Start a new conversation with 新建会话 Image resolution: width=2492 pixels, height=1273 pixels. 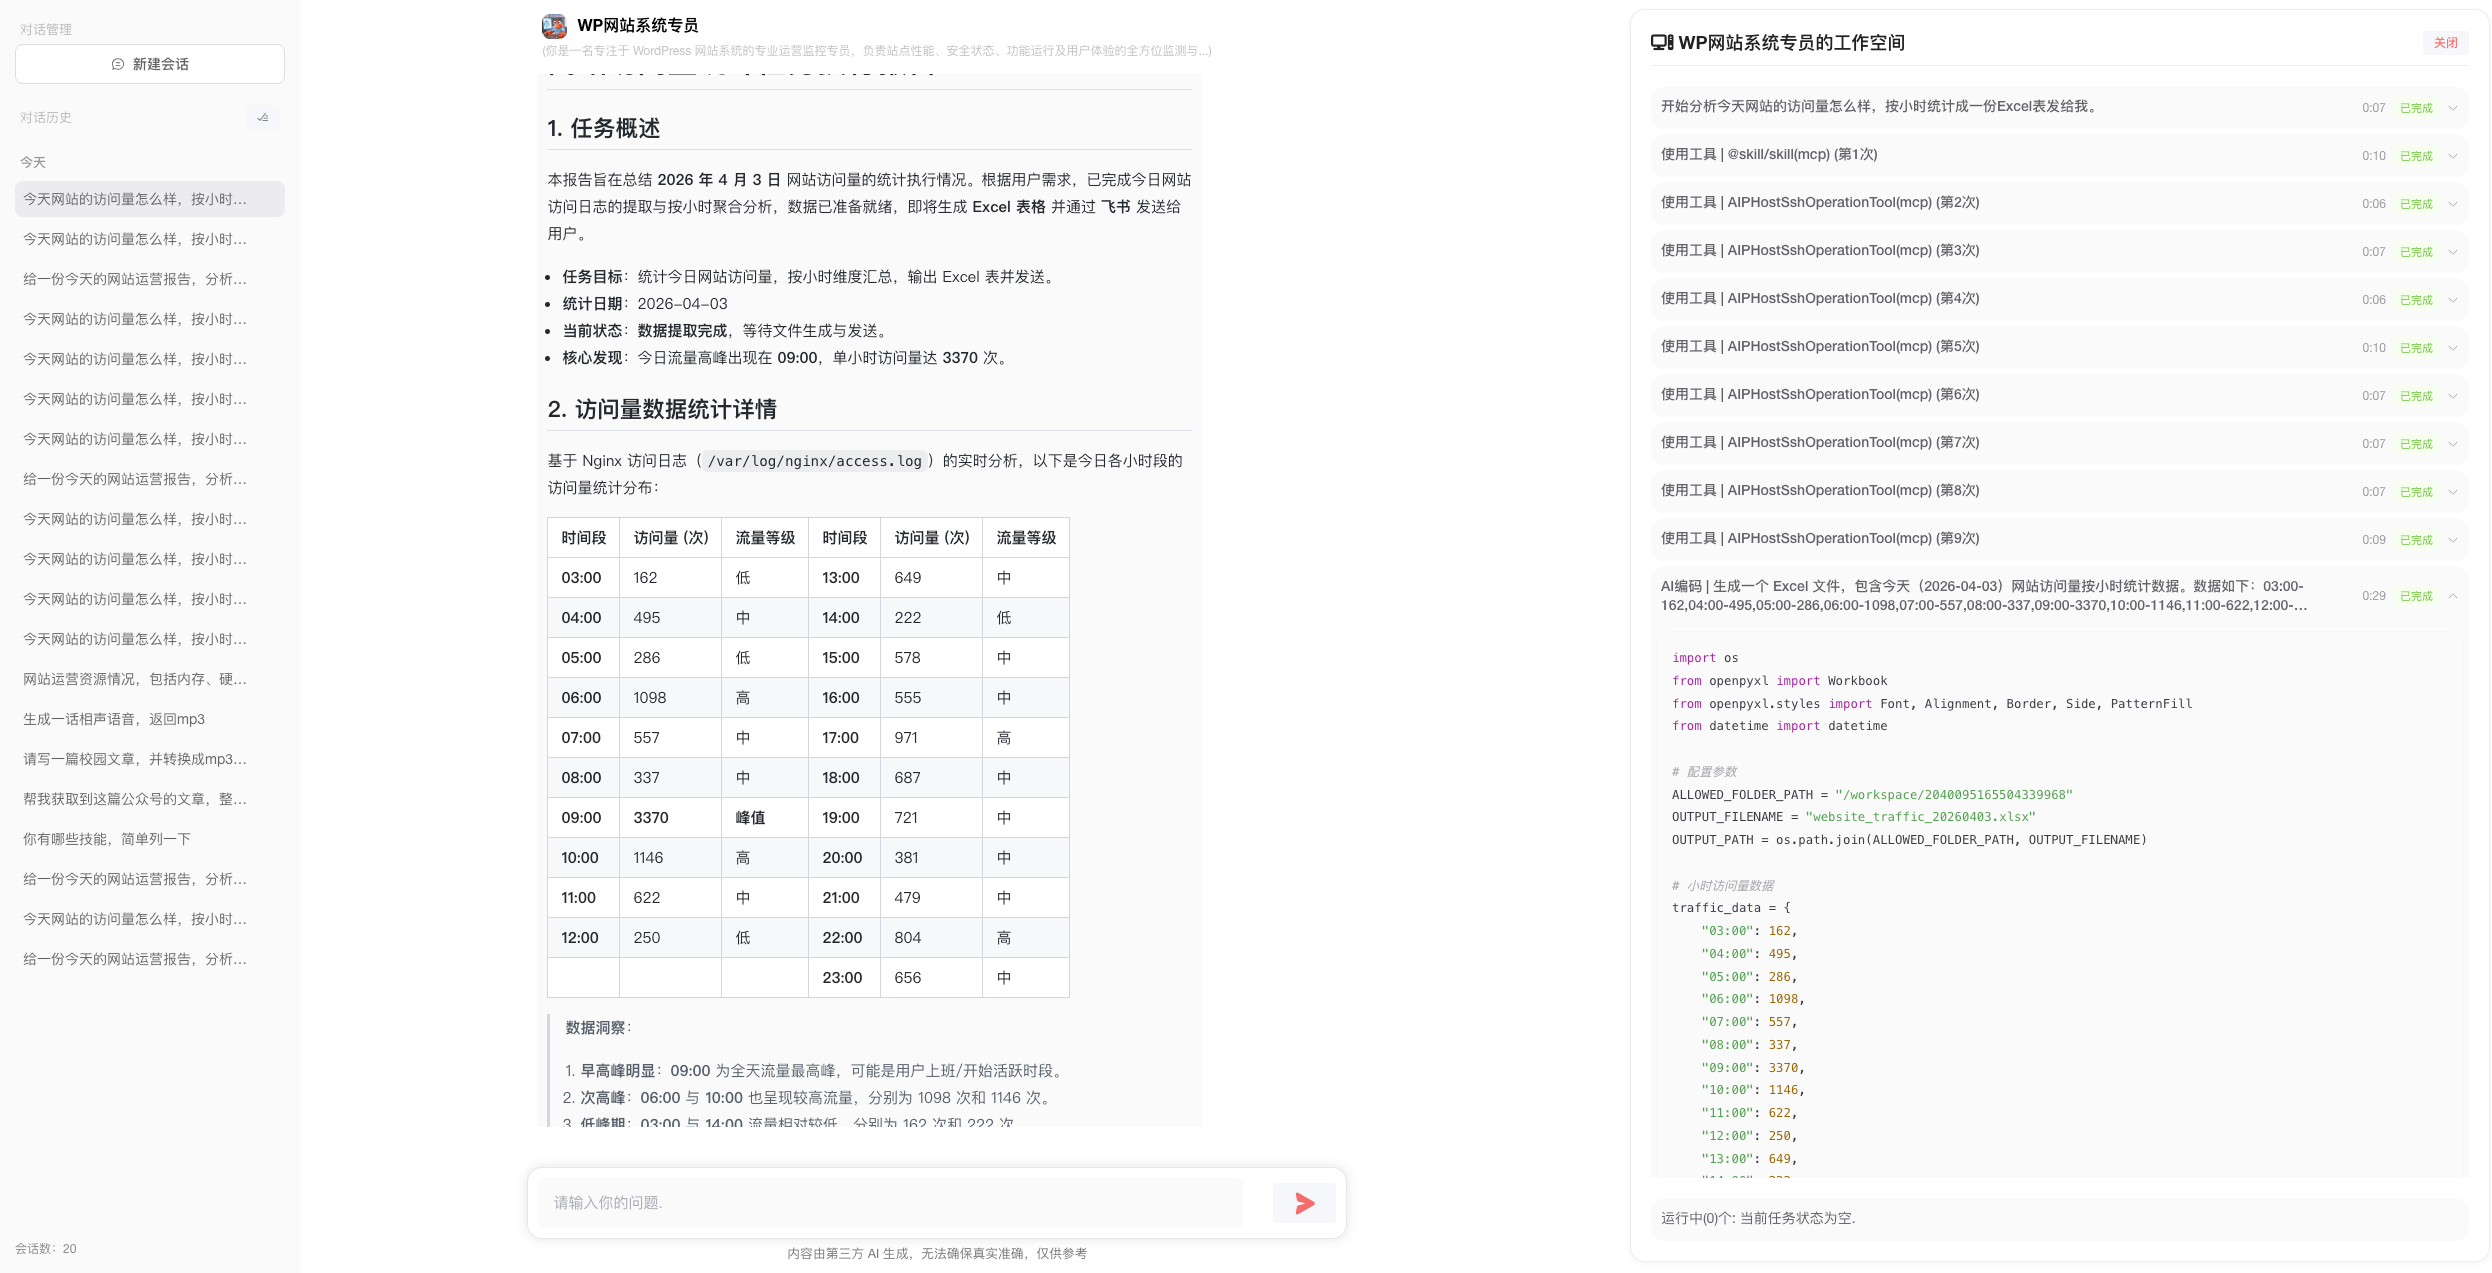pyautogui.click(x=150, y=64)
